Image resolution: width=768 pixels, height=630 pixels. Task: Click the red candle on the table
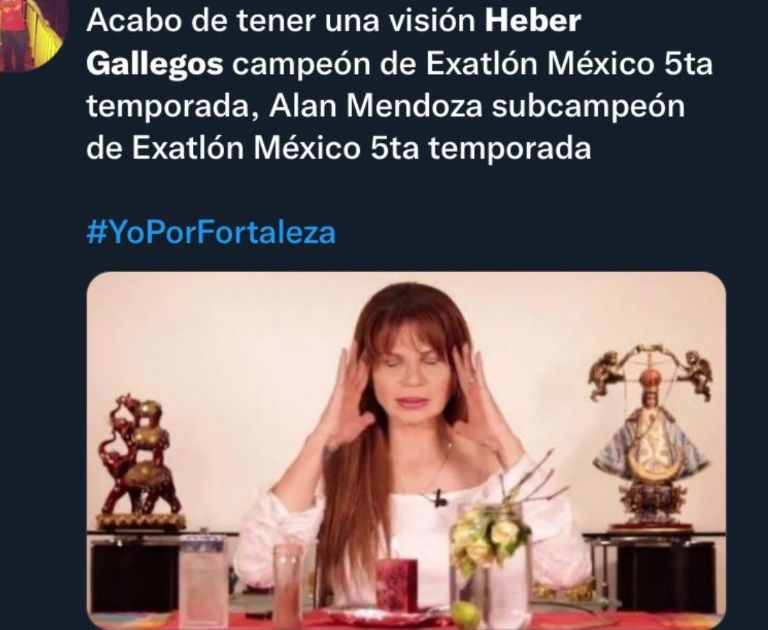click(x=397, y=584)
